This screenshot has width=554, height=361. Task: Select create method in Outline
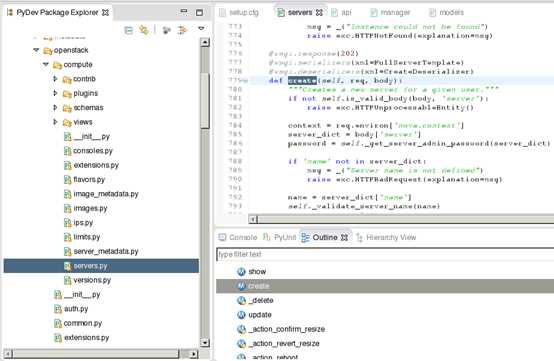click(x=385, y=286)
